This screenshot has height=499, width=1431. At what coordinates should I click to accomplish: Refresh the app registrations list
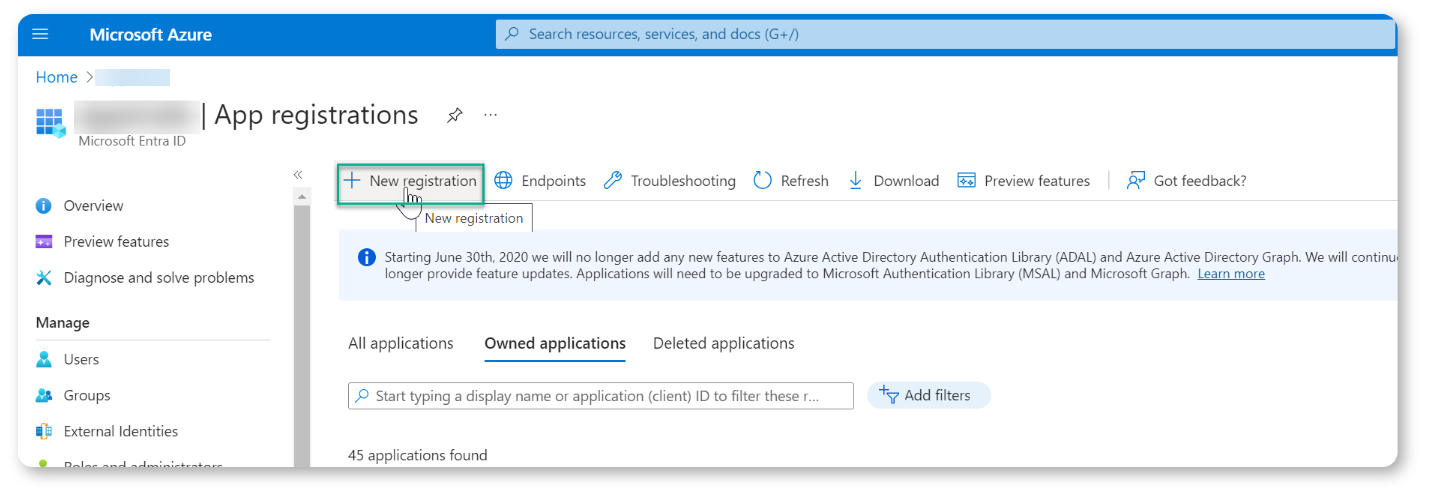(x=791, y=181)
